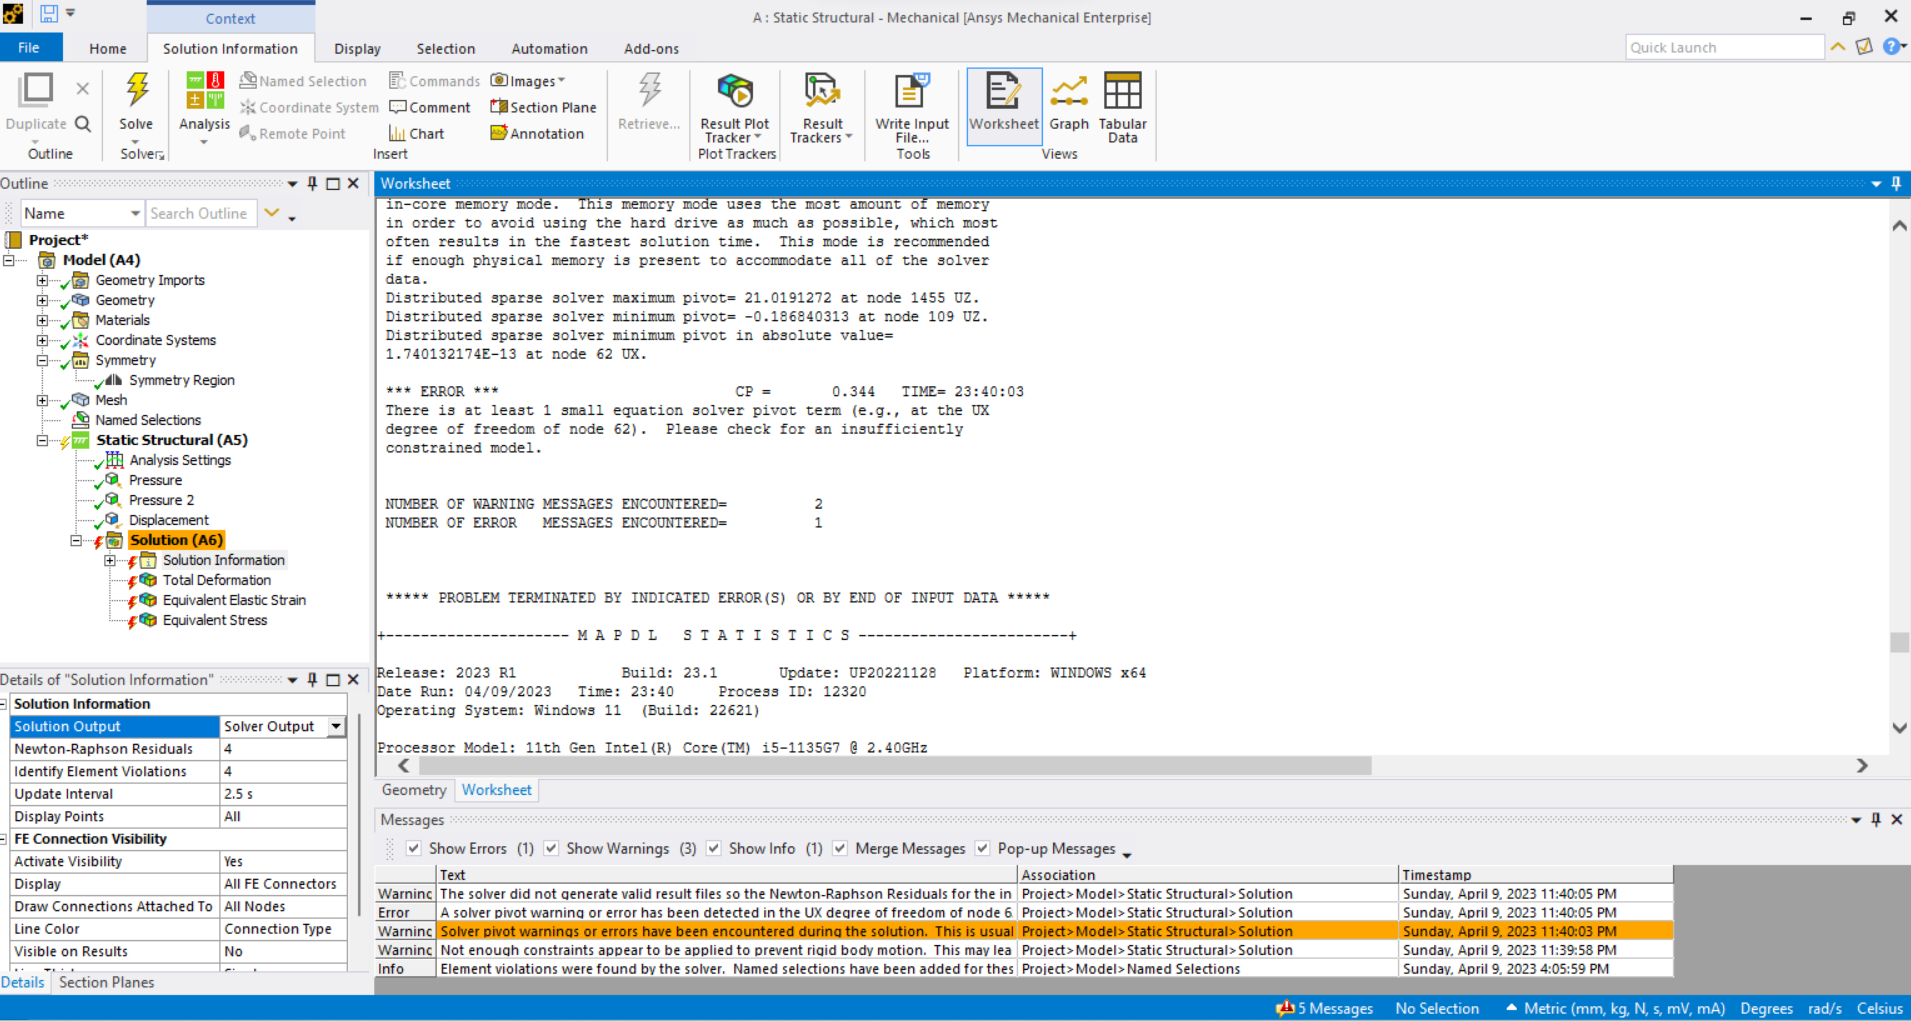This screenshot has width=1911, height=1022.
Task: Expand the Geometry Imports node
Action: (x=42, y=280)
